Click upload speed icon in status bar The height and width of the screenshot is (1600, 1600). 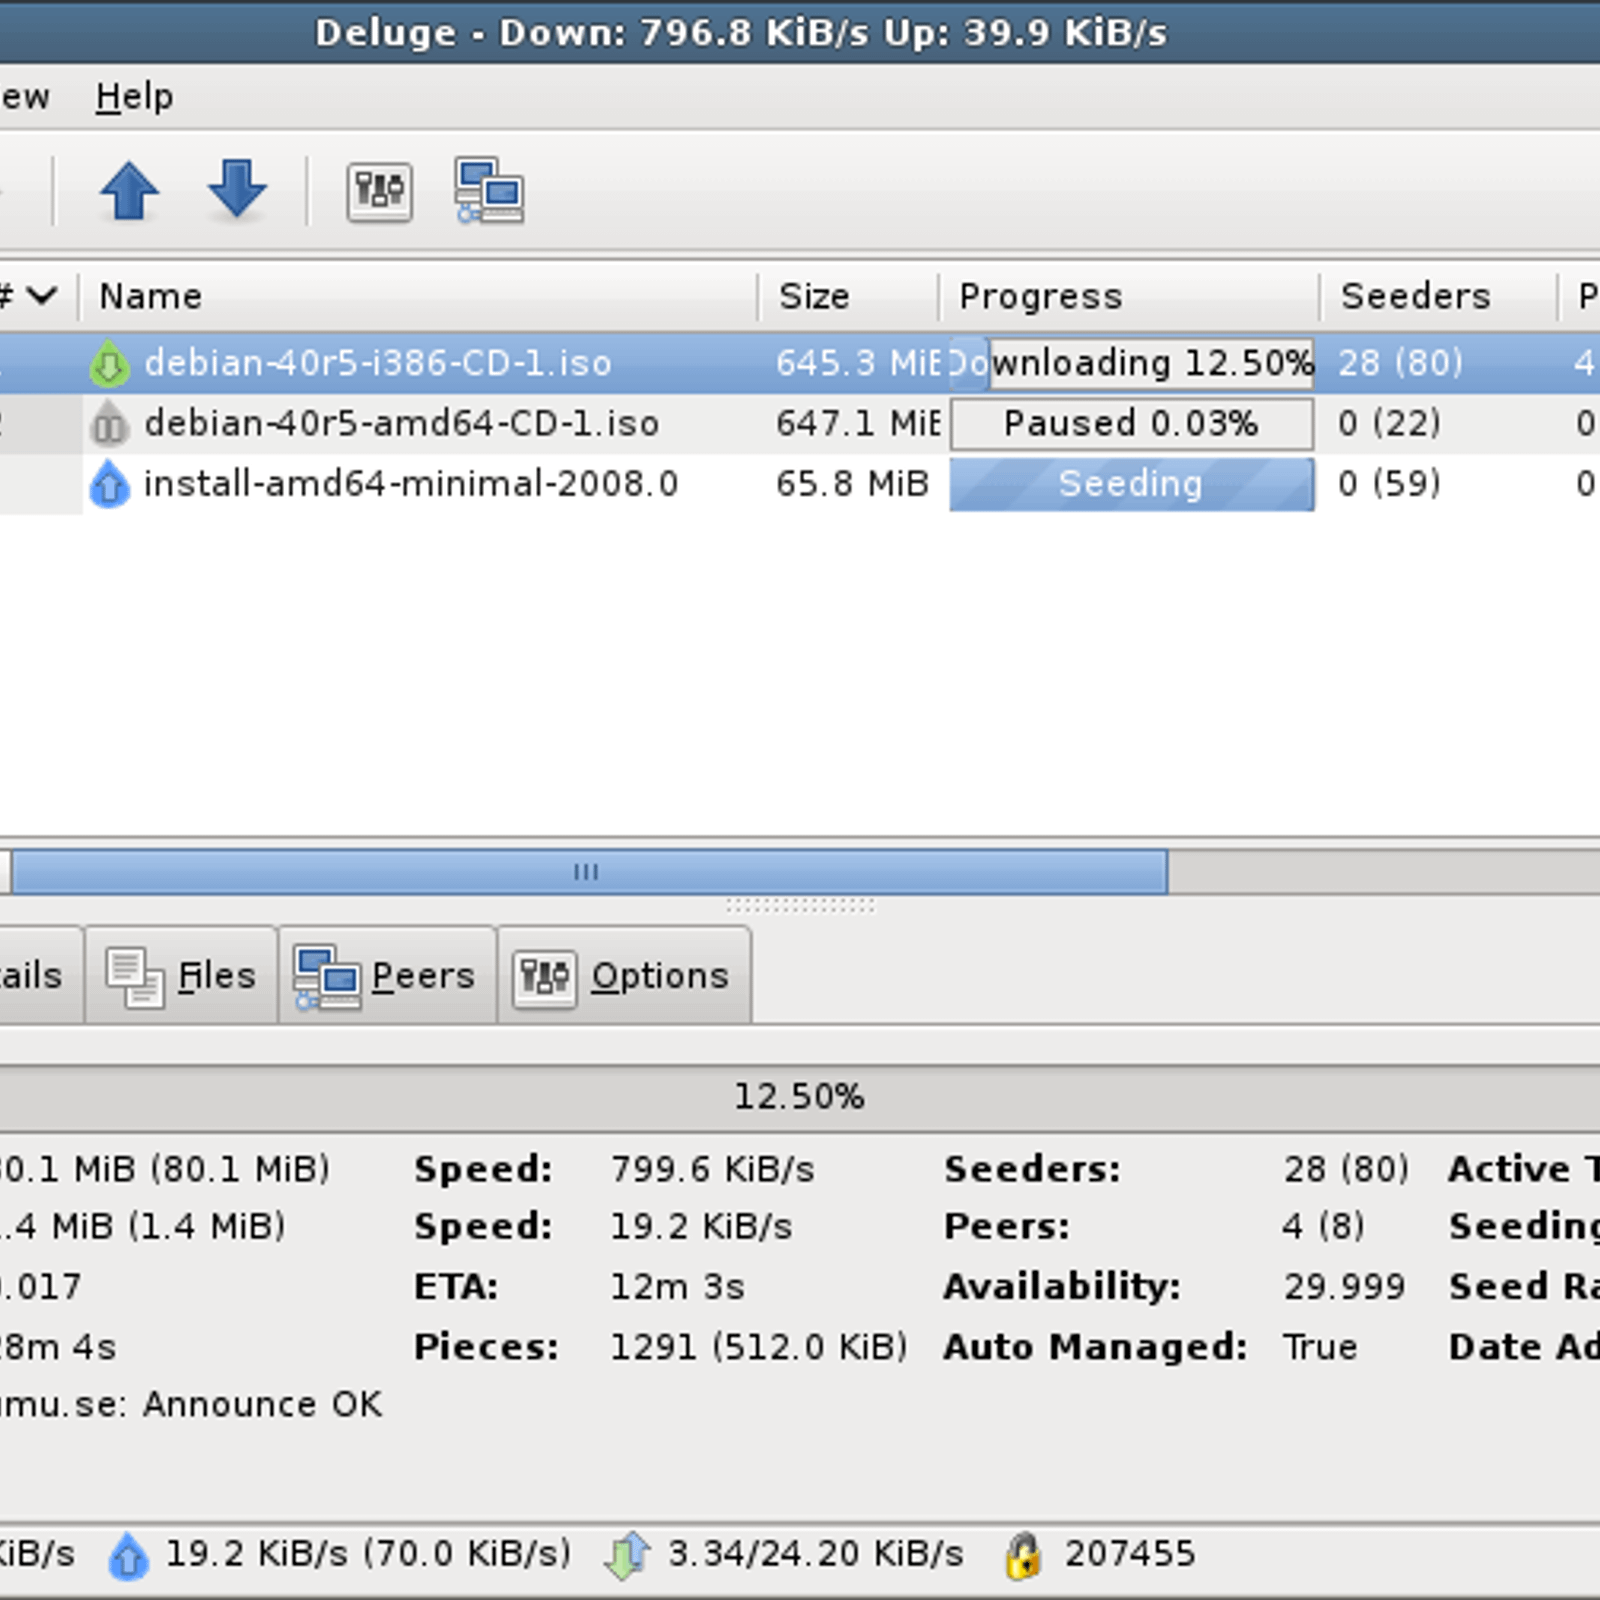pyautogui.click(x=128, y=1556)
